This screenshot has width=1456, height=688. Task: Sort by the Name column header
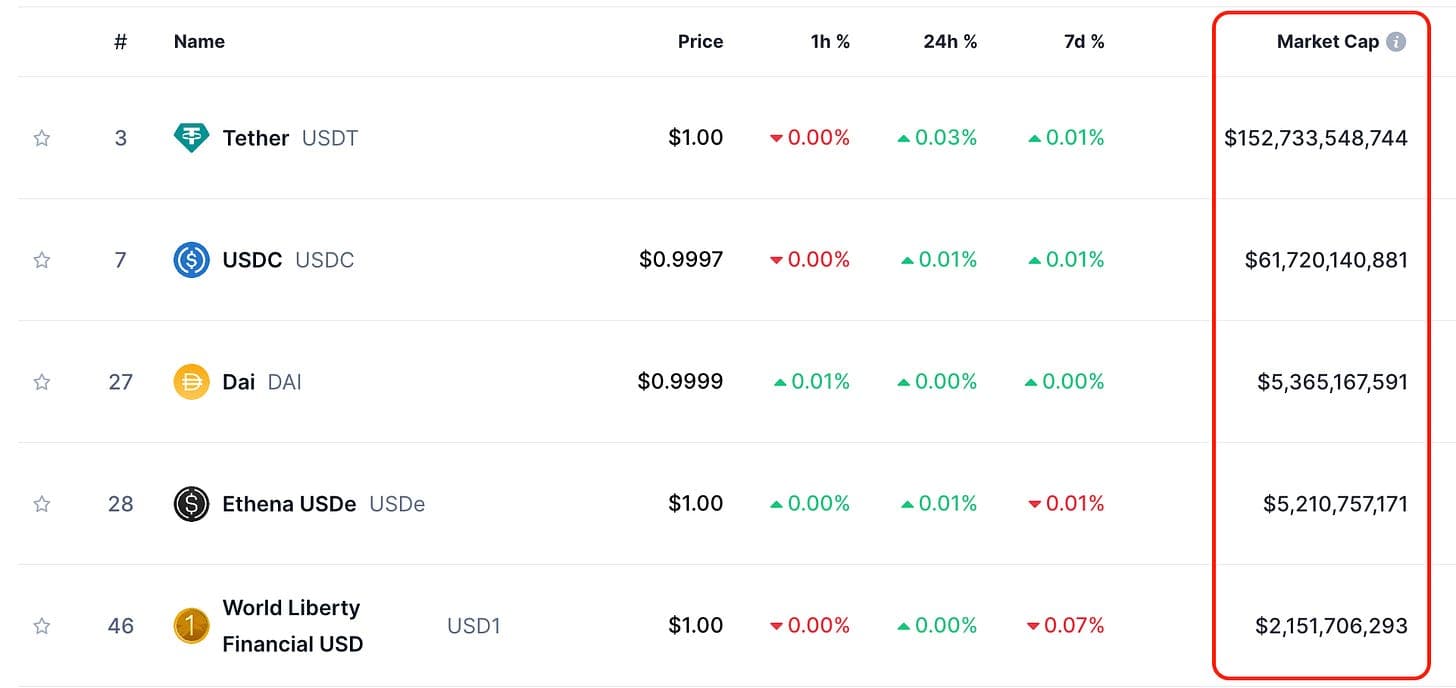[x=199, y=42]
